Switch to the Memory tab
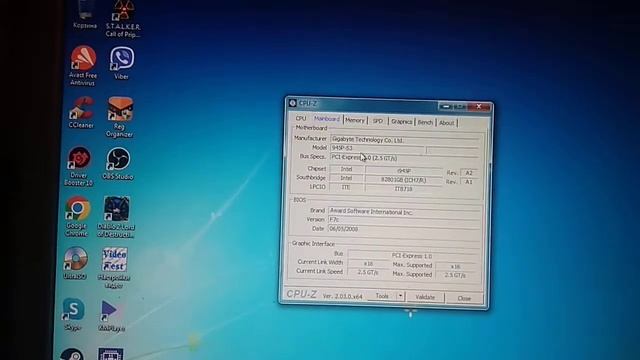This screenshot has height=360, width=640. click(355, 120)
